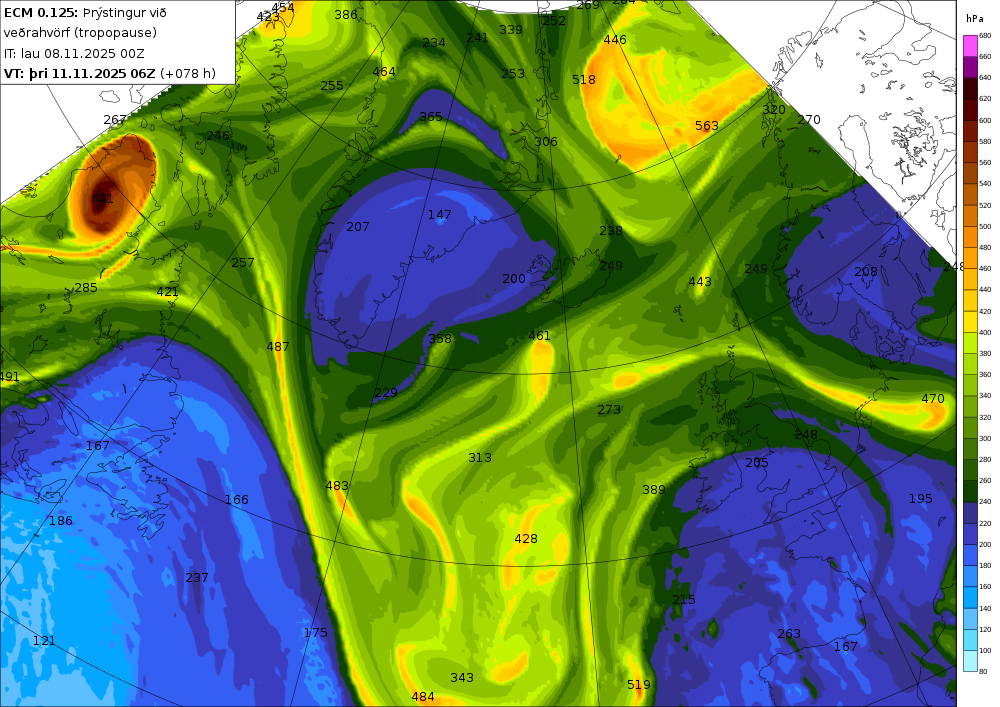1000x707 pixels.
Task: Click the 'hPa' unit label above the legend
Action: tap(974, 18)
